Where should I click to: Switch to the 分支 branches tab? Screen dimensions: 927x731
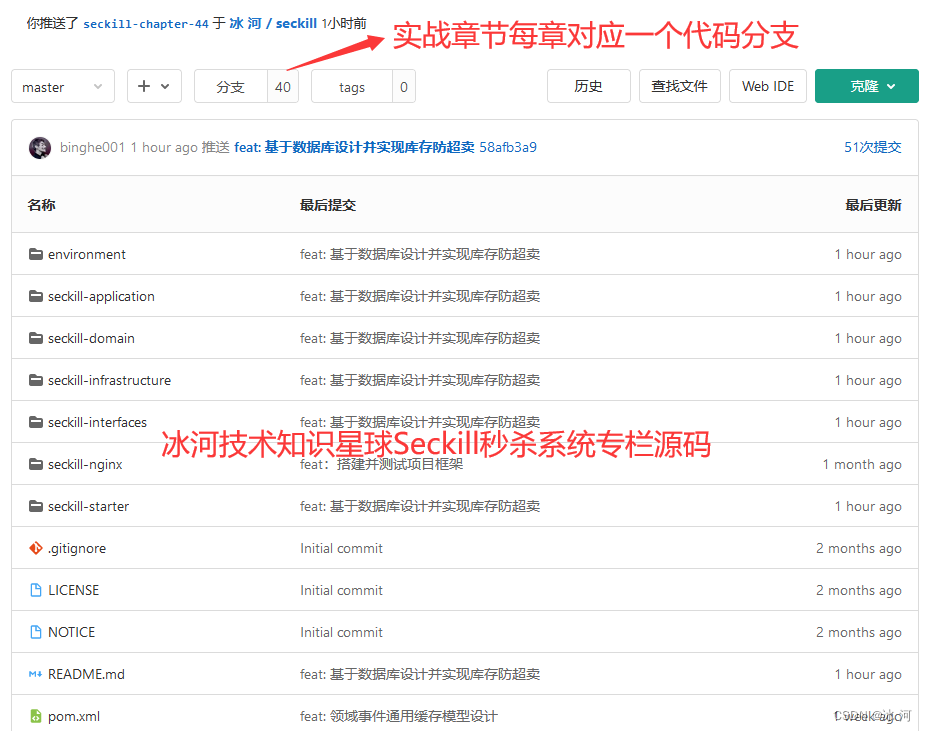232,86
